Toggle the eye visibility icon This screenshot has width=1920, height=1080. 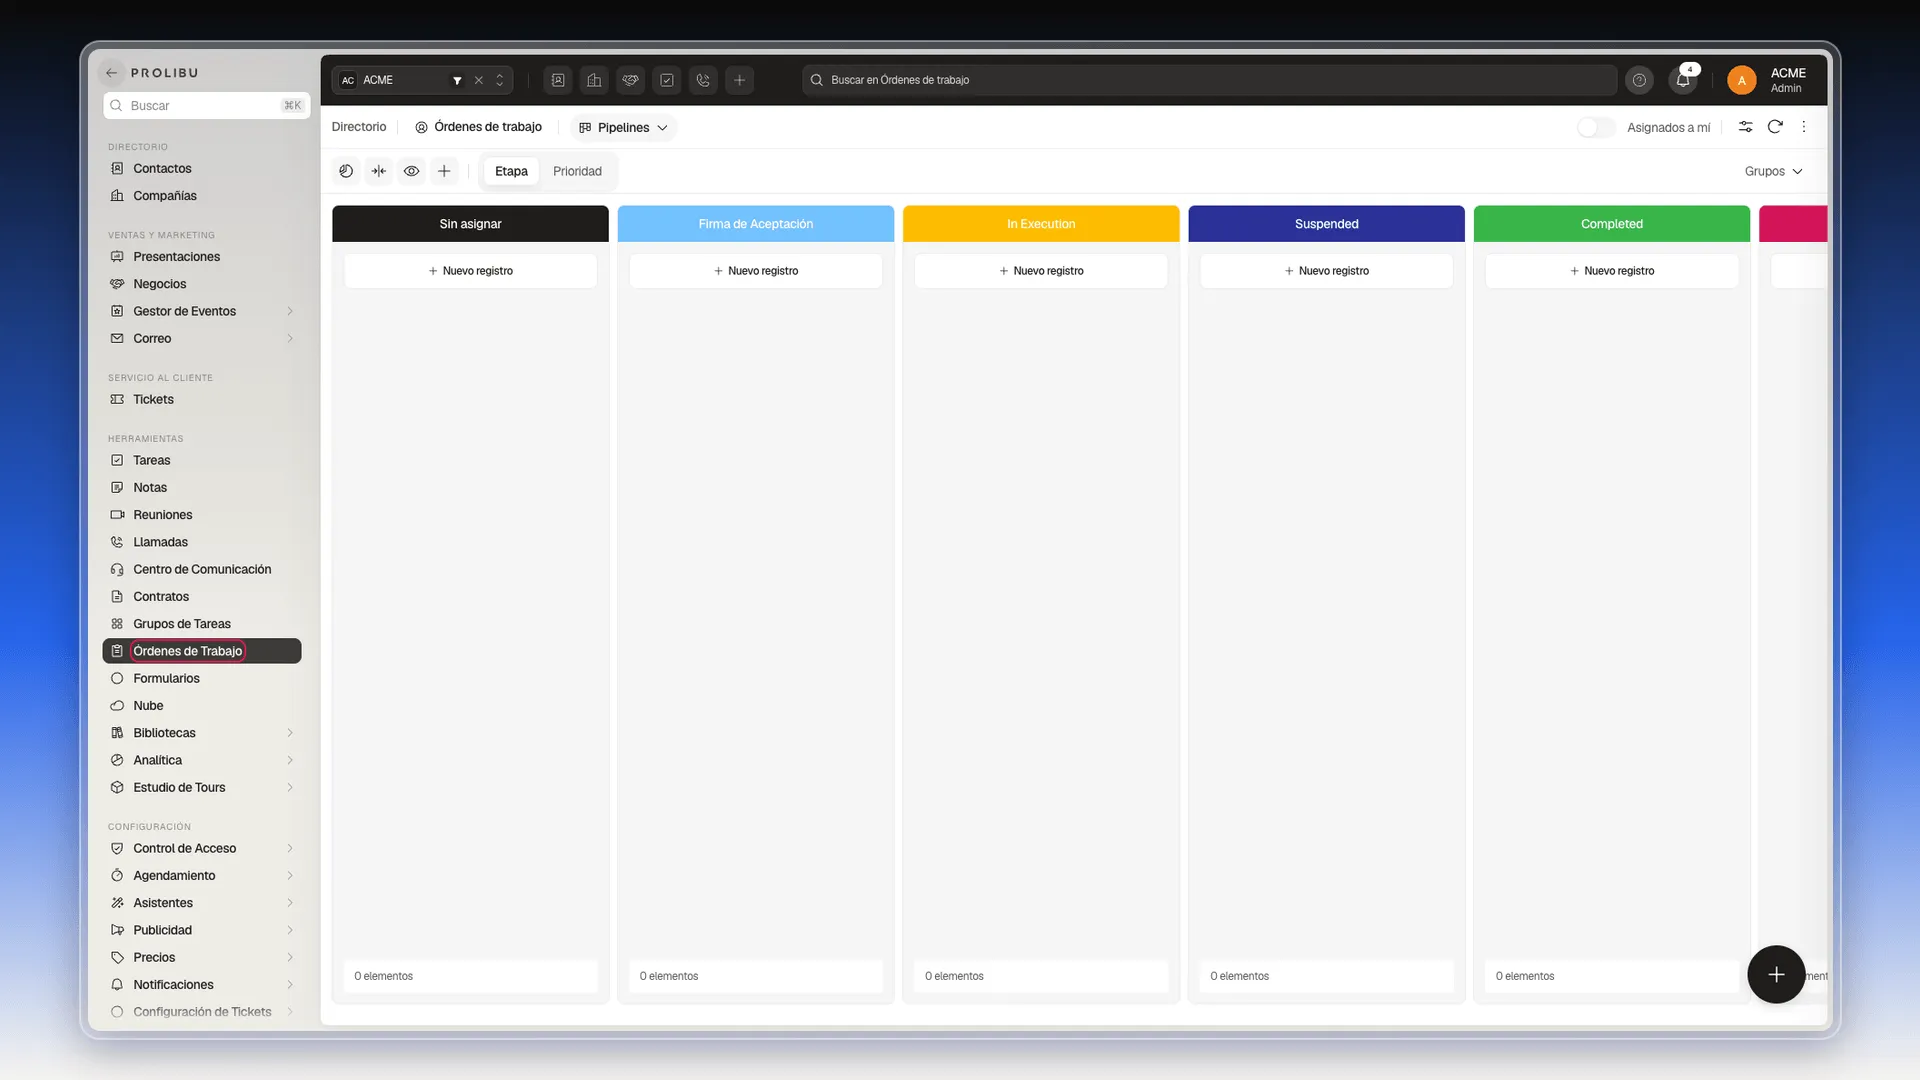(x=411, y=171)
